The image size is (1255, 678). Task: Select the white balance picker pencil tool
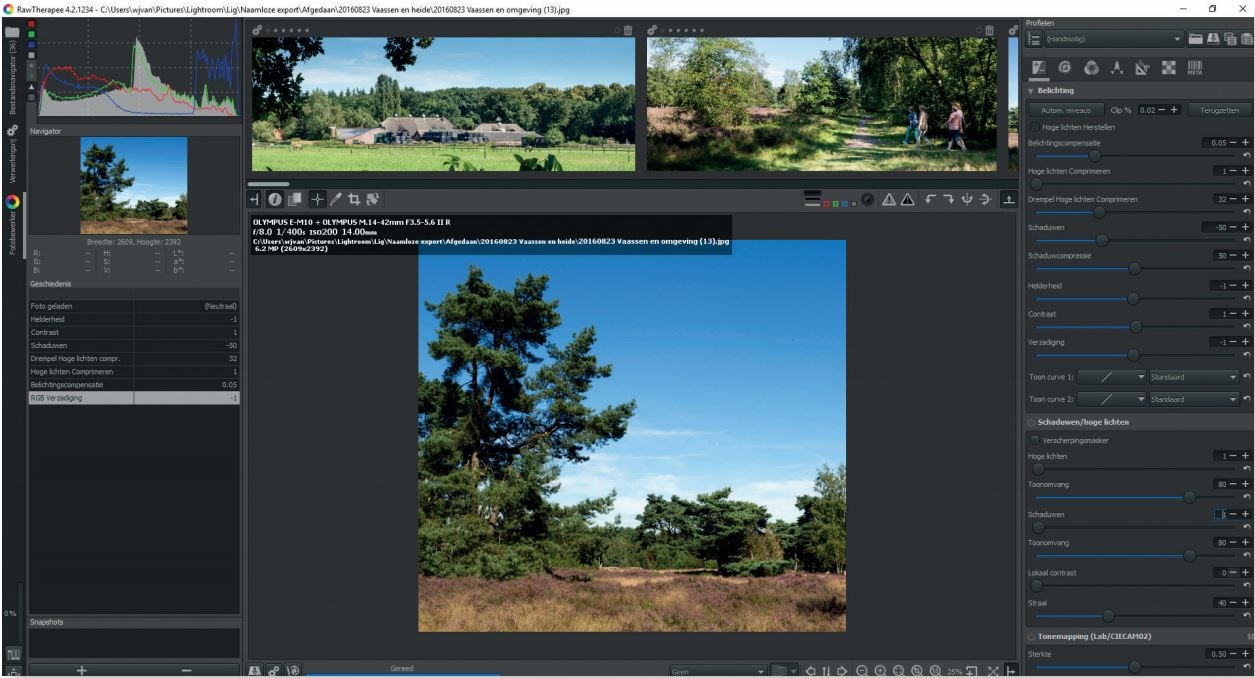tap(336, 200)
